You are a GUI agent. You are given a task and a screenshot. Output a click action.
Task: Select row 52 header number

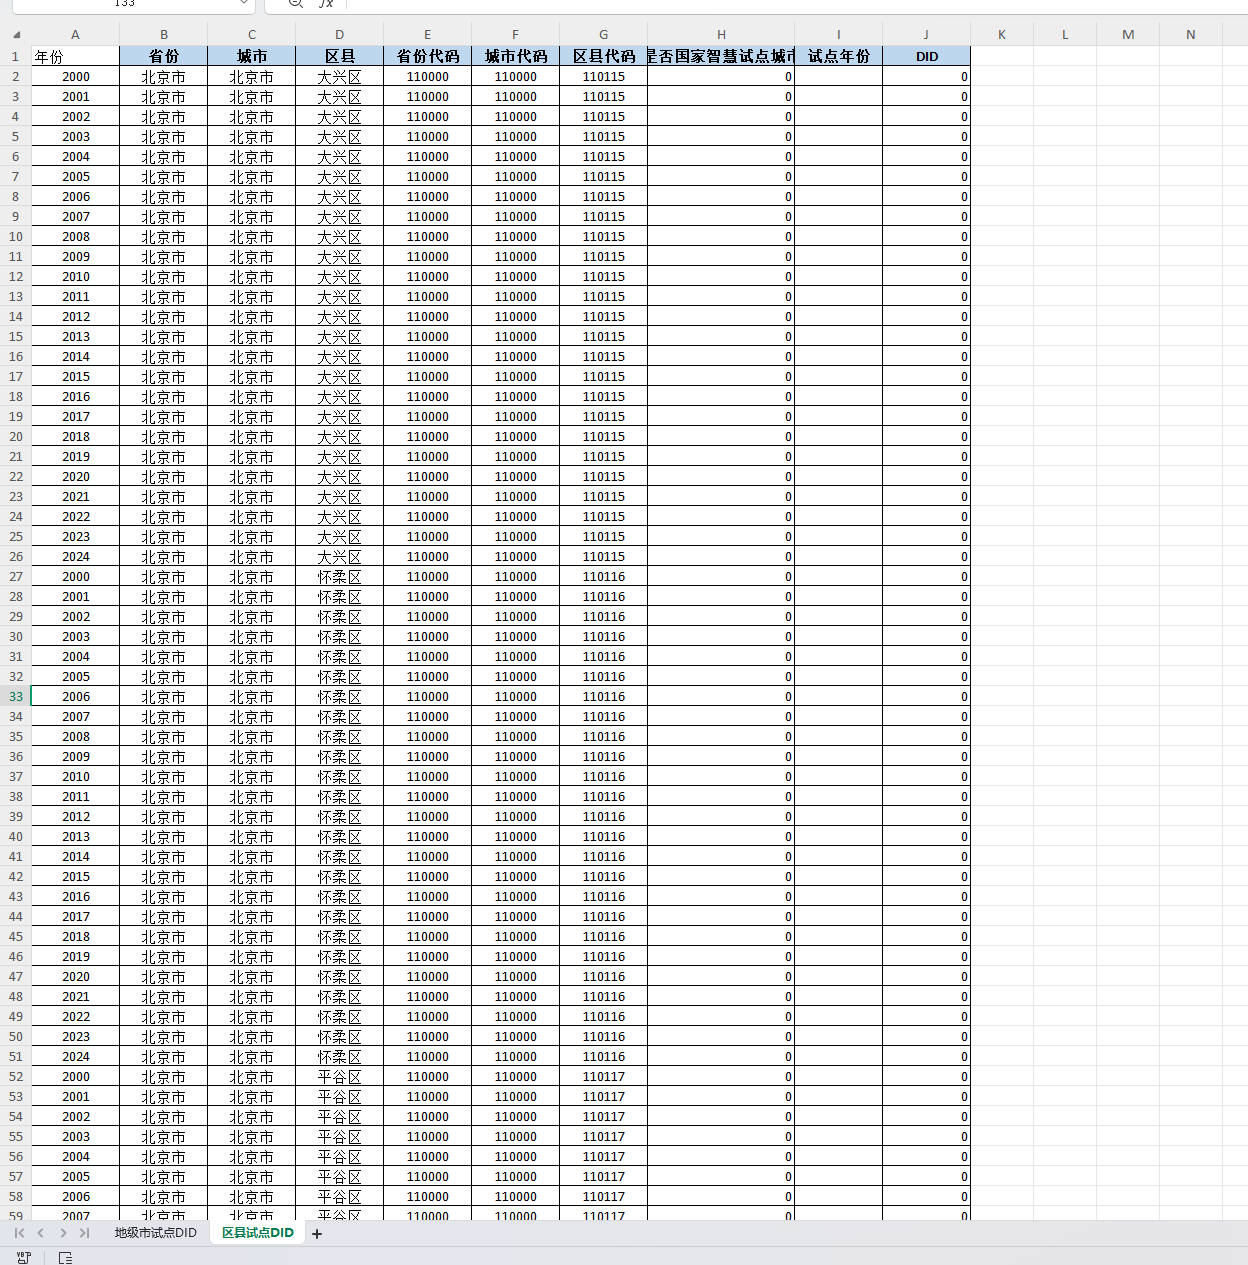16,1076
